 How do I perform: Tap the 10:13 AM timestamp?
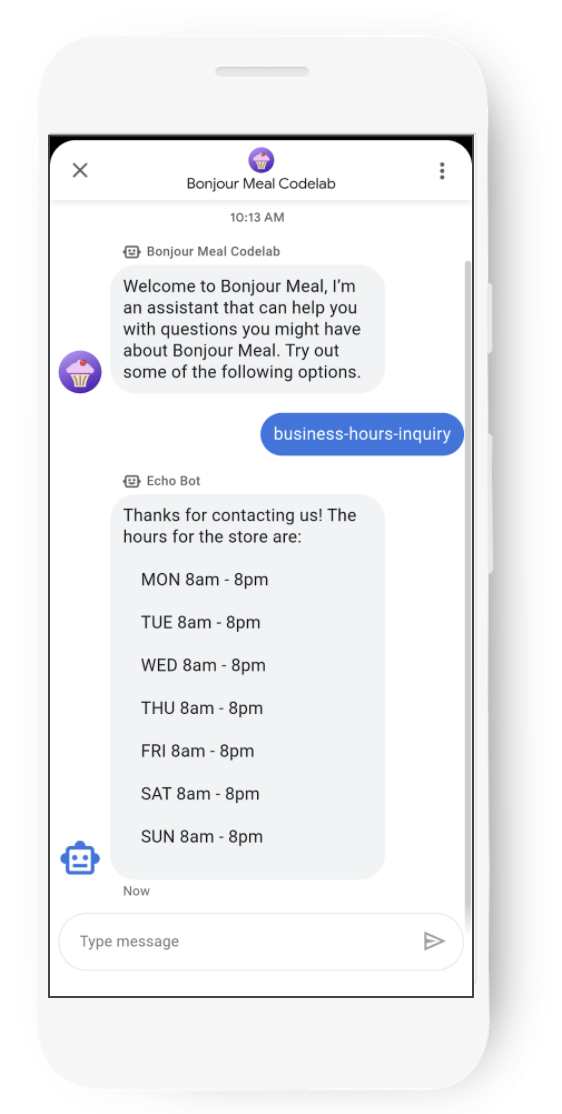257,217
